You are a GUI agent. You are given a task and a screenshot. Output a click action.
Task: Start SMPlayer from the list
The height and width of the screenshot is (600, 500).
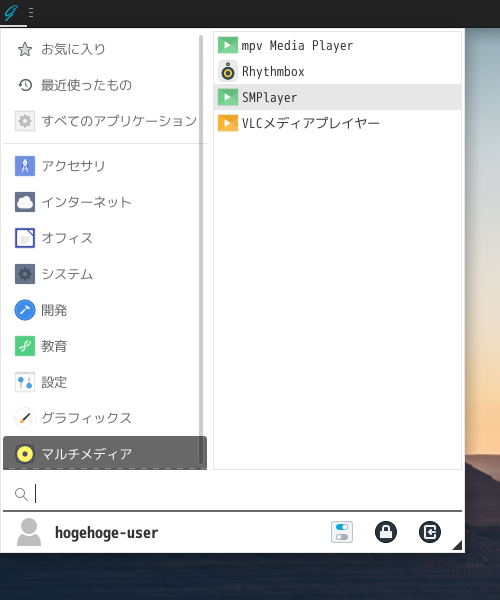pyautogui.click(x=337, y=97)
